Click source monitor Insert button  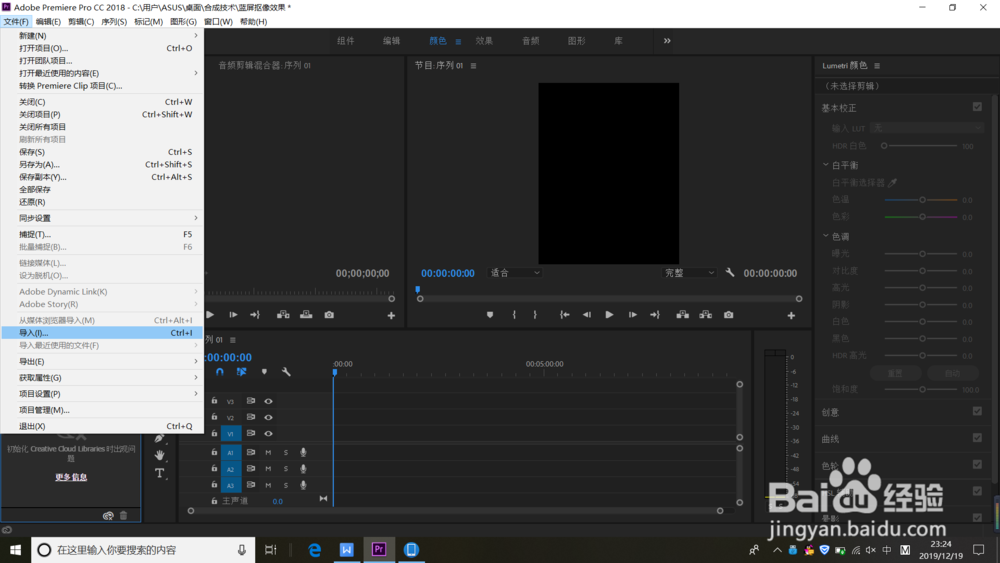283,315
